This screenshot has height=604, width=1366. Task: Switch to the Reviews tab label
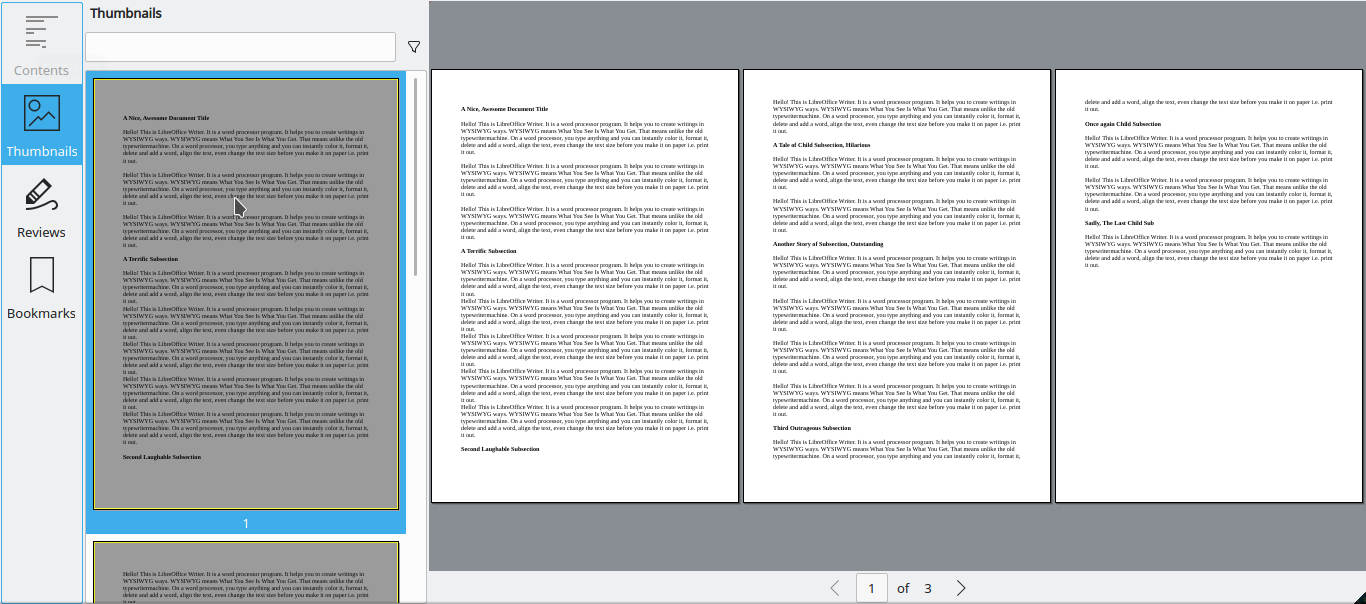(x=41, y=231)
